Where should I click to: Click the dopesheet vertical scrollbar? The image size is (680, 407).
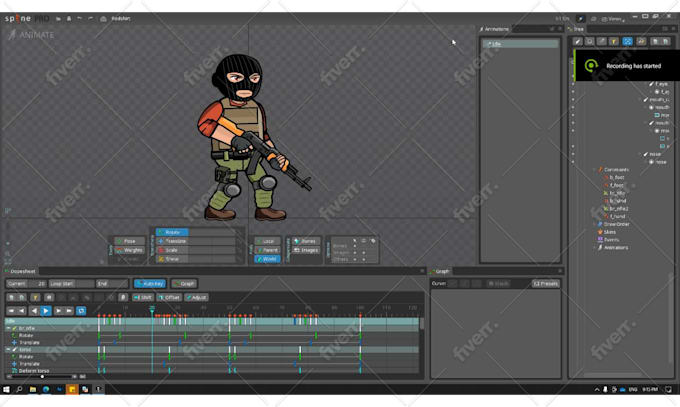[422, 325]
